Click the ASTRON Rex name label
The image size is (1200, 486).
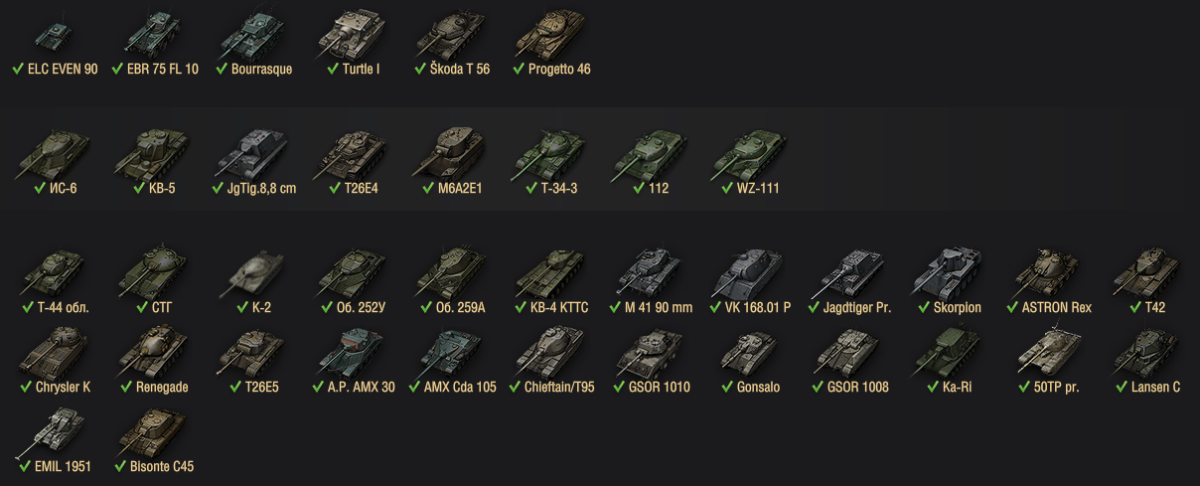pyautogui.click(x=1056, y=307)
